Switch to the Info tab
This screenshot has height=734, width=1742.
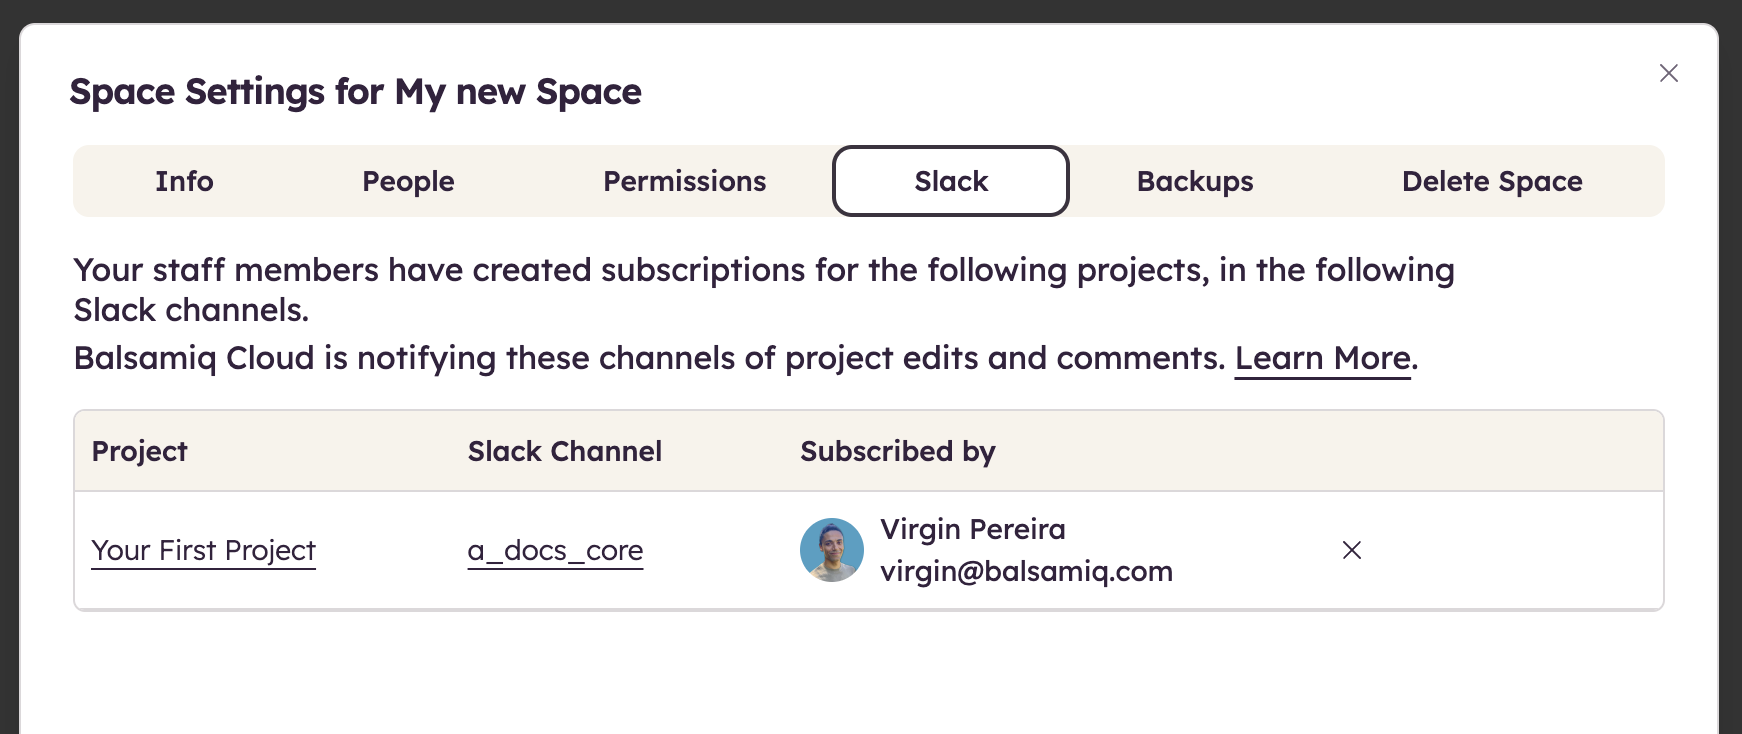[x=184, y=181]
